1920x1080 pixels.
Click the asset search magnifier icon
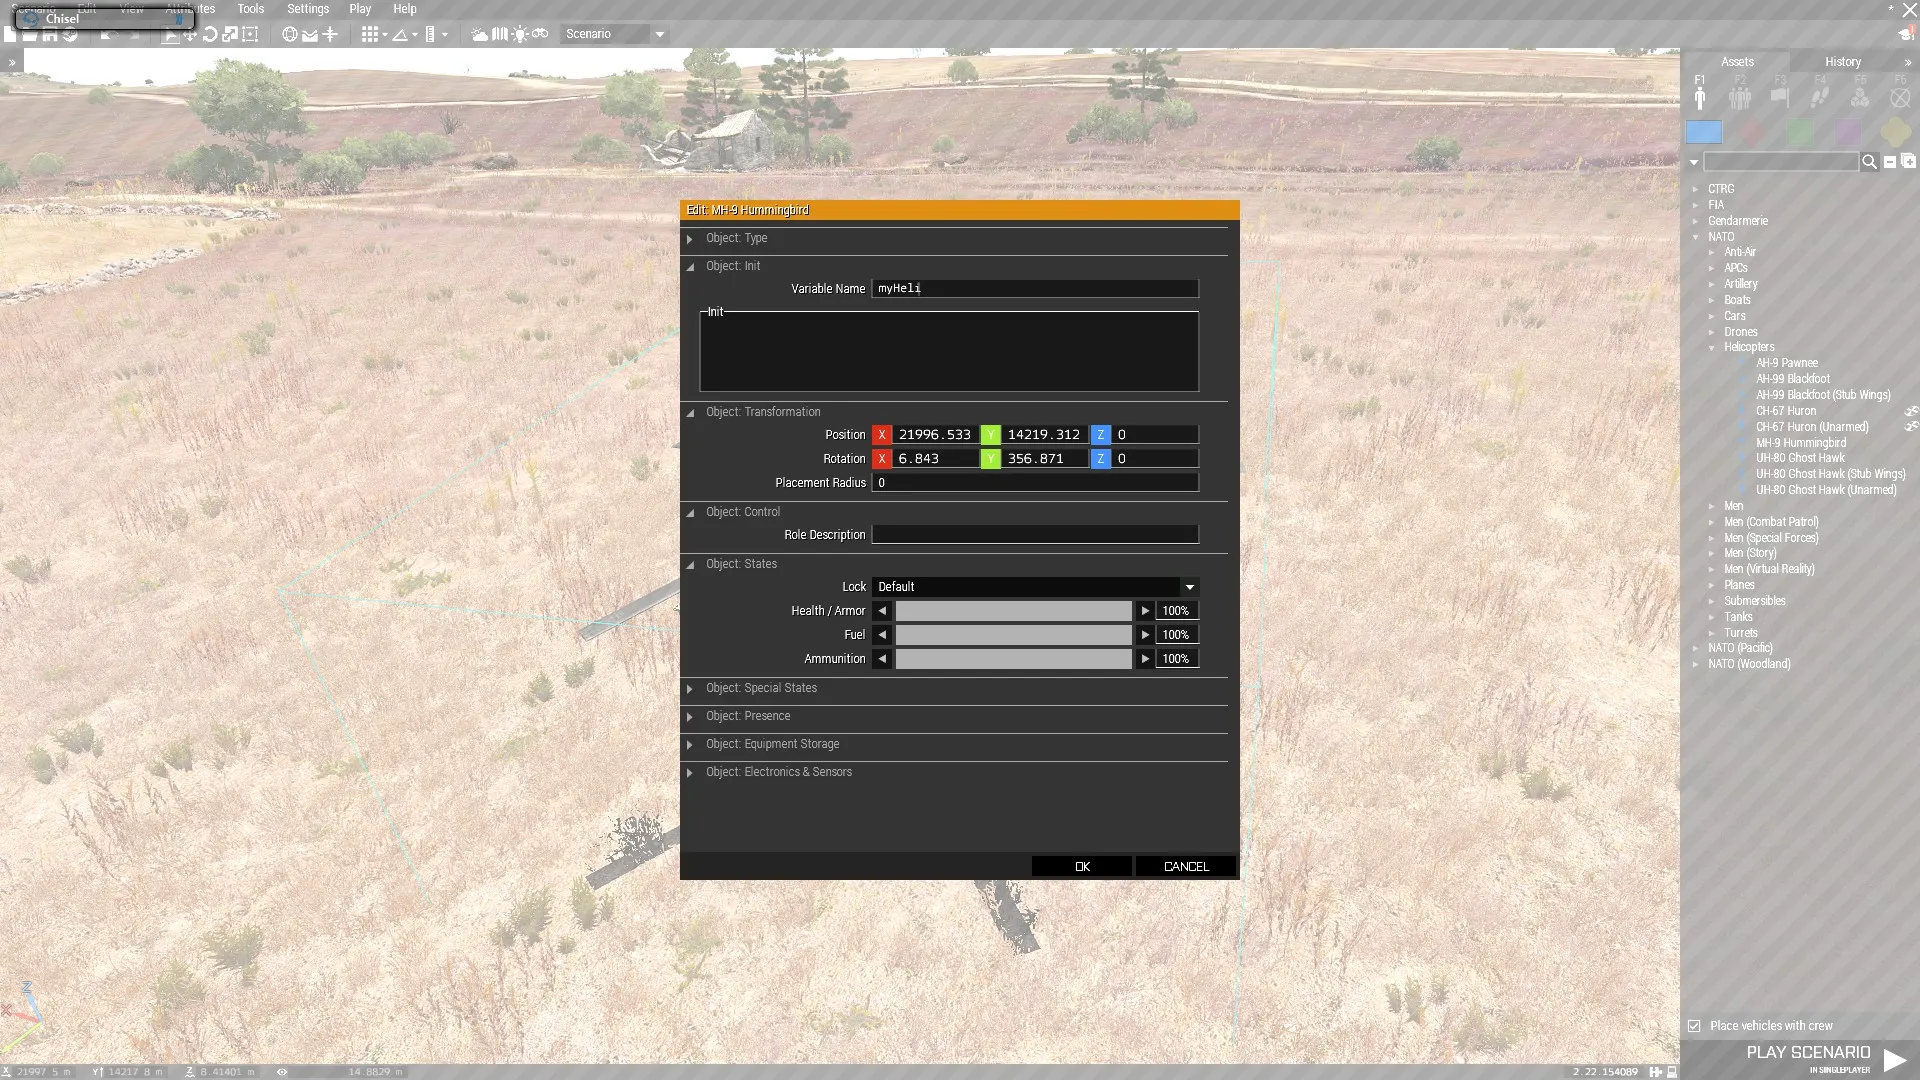point(1869,162)
